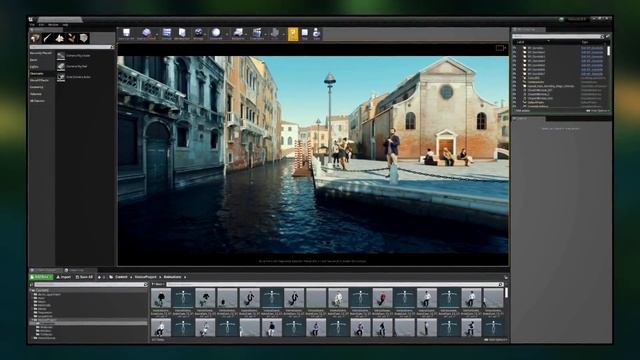Image resolution: width=640 pixels, height=360 pixels.
Task: Open the Cinematics toolbar icon
Action: pos(257,33)
